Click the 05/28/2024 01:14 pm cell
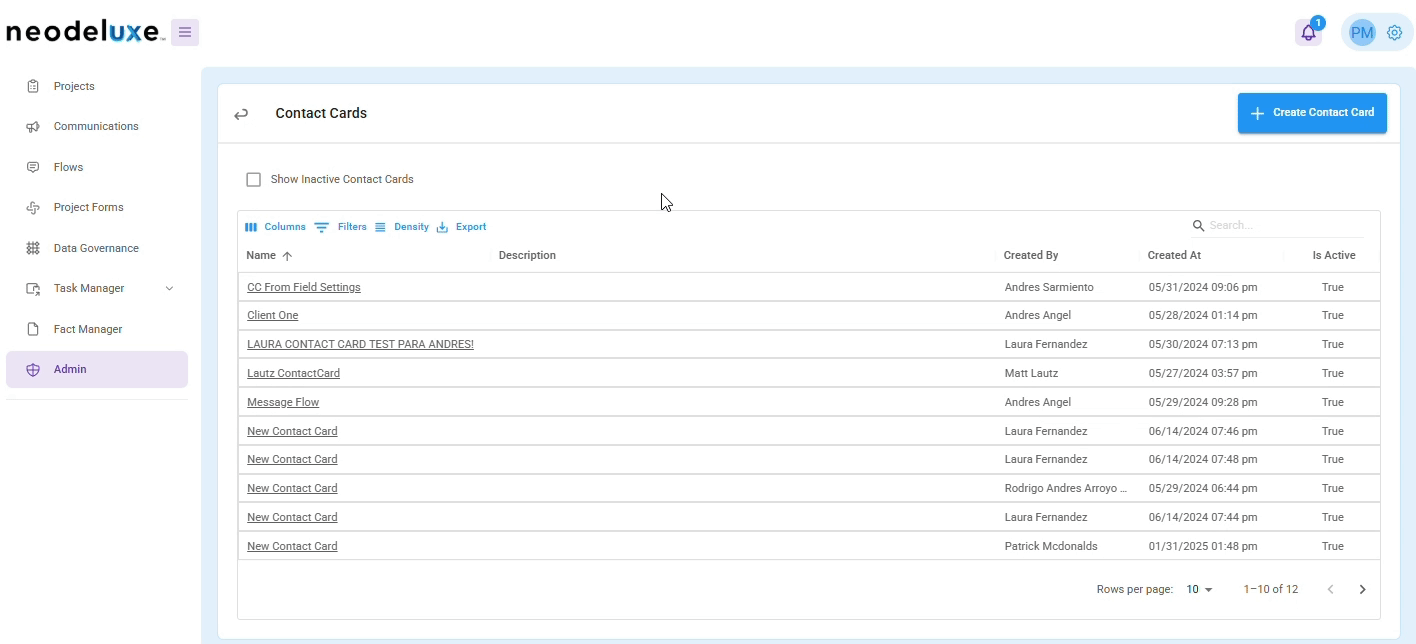Screen dimensions: 1416x644 (1203, 315)
